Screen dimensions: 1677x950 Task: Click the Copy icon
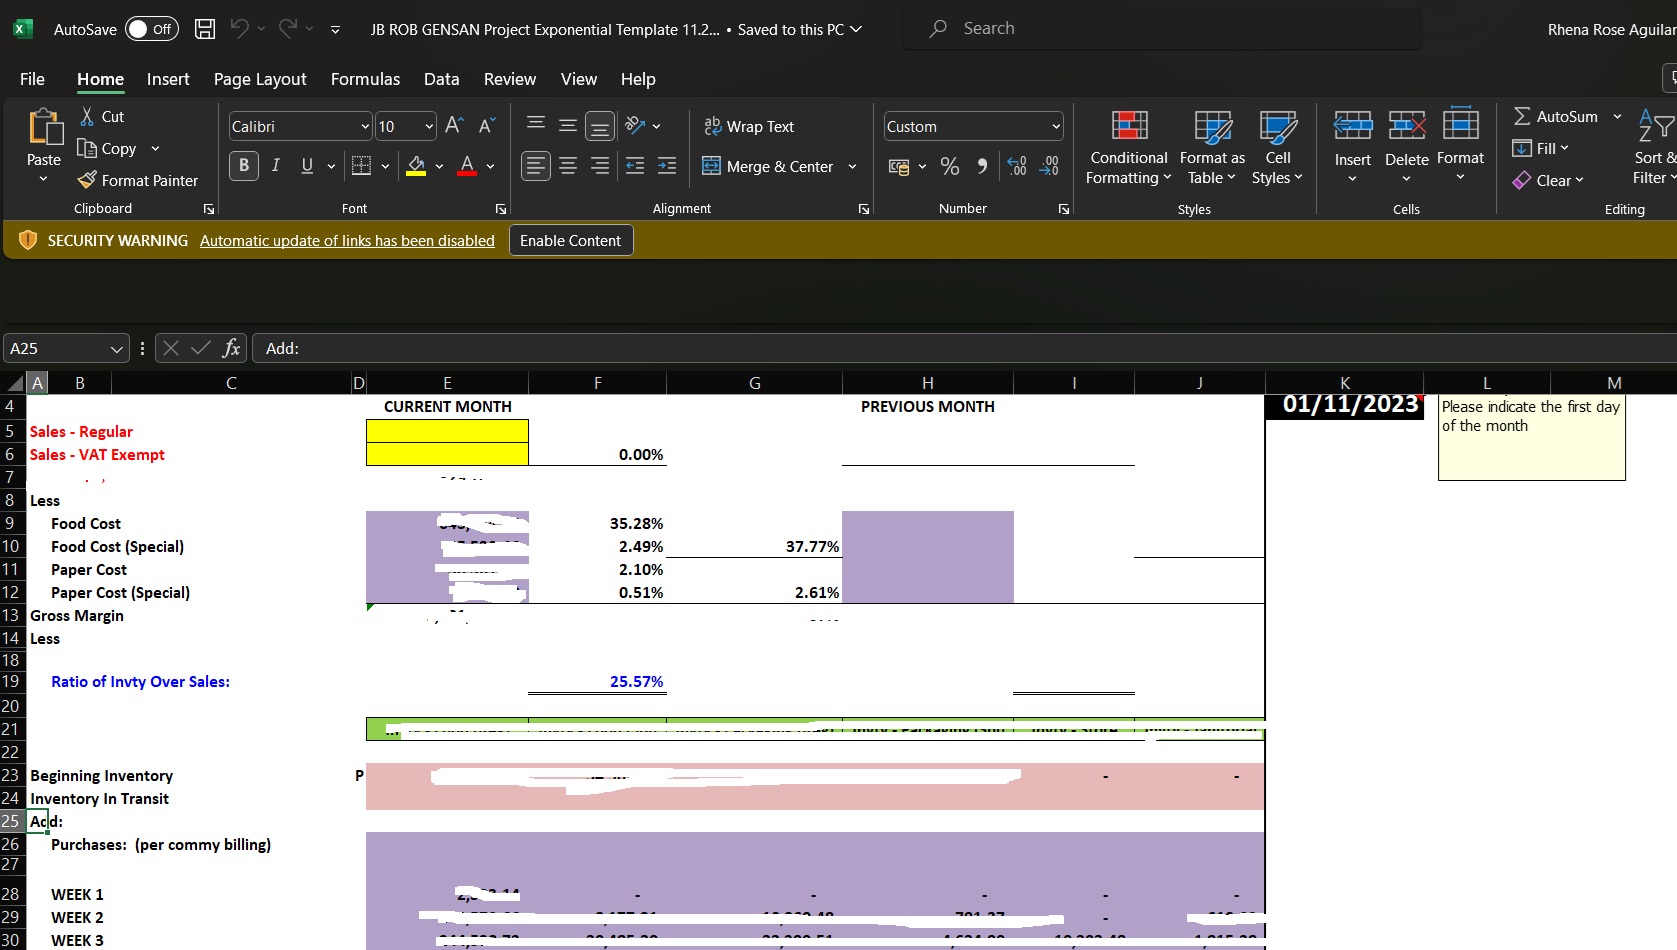click(x=87, y=148)
